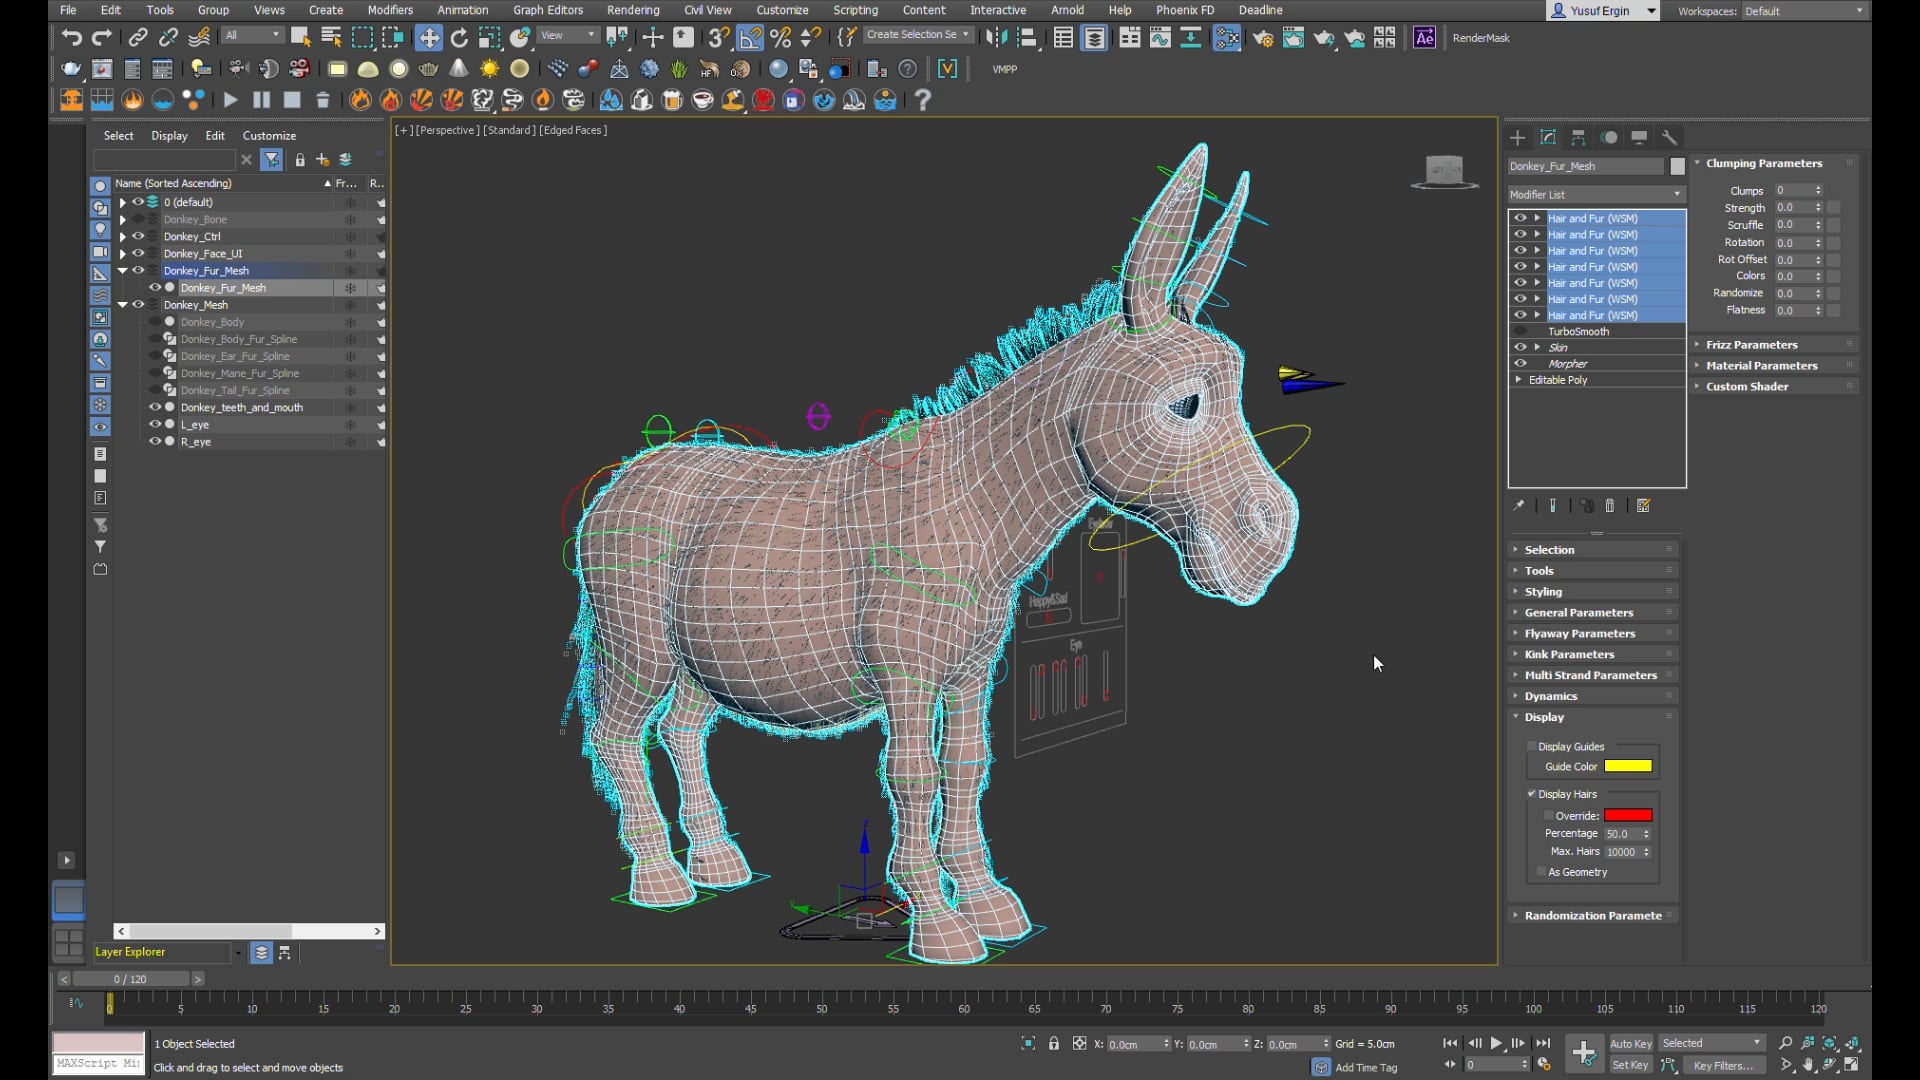
Task: Open Select by Name dialog
Action: coord(331,37)
